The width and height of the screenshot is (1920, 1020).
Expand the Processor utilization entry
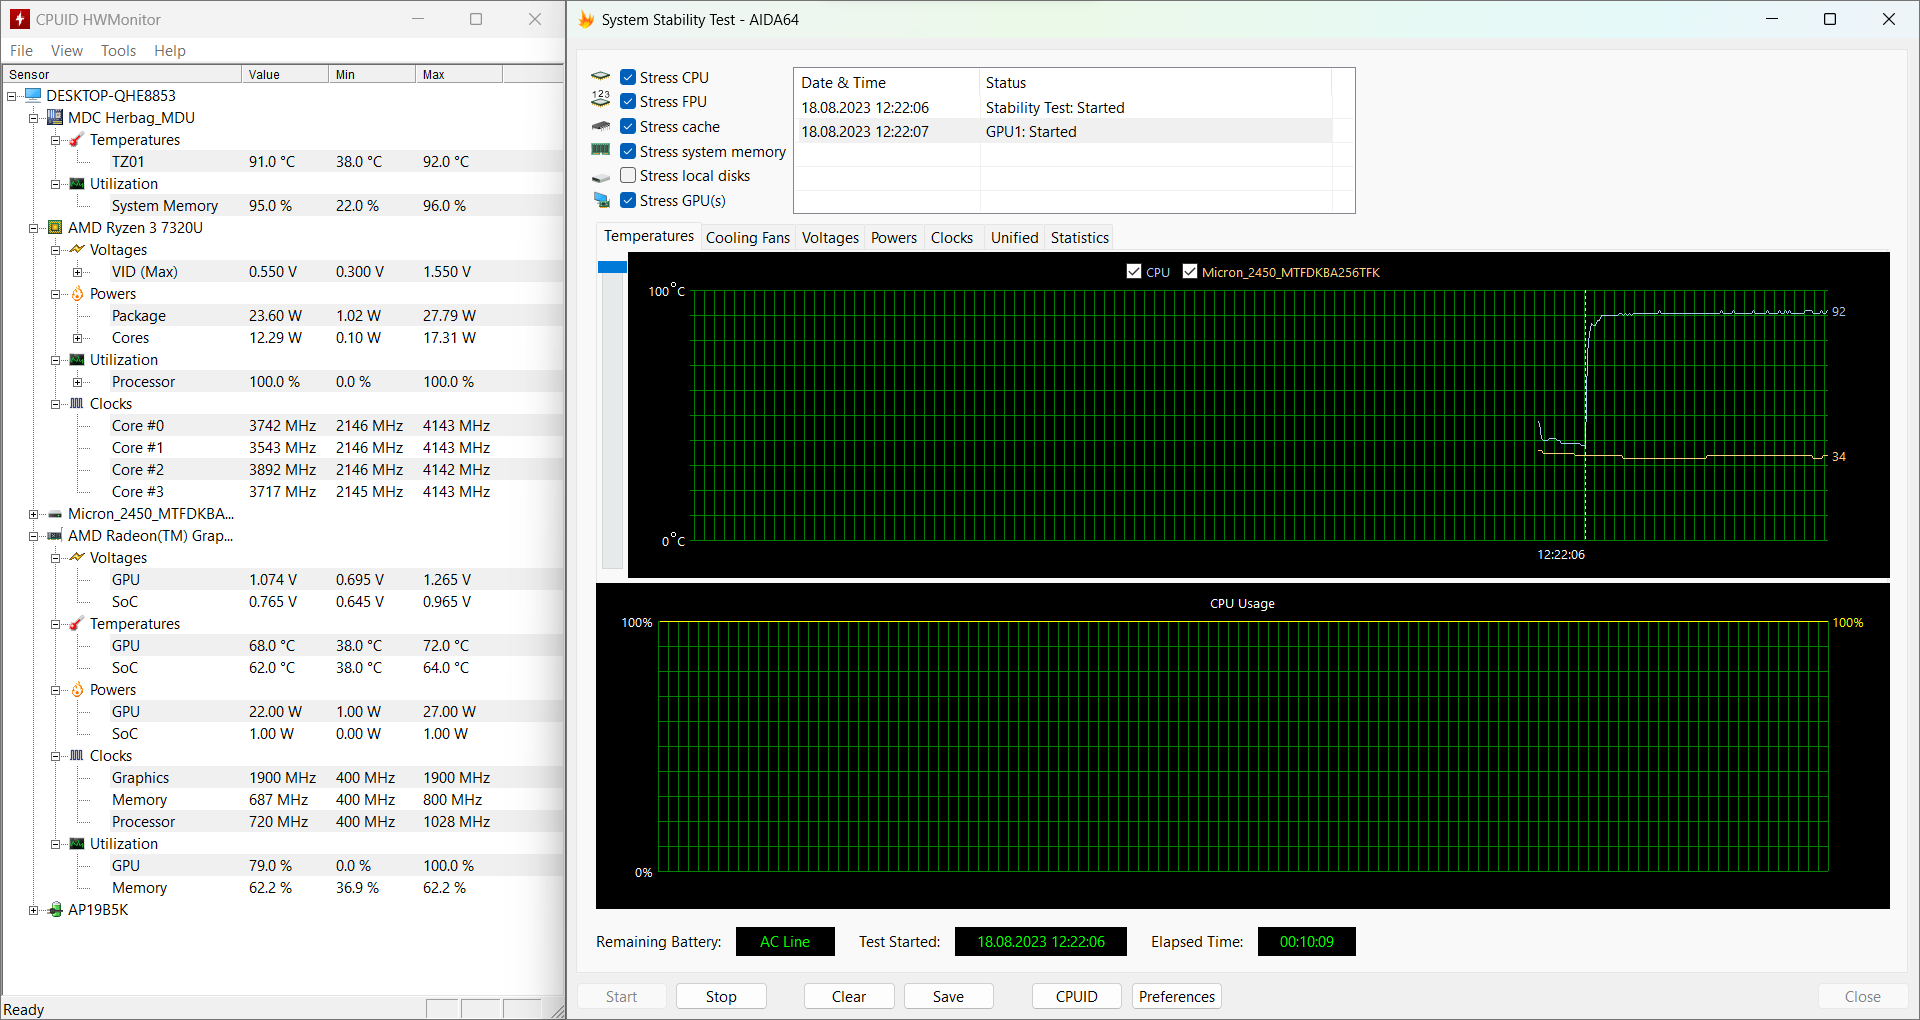tap(78, 382)
